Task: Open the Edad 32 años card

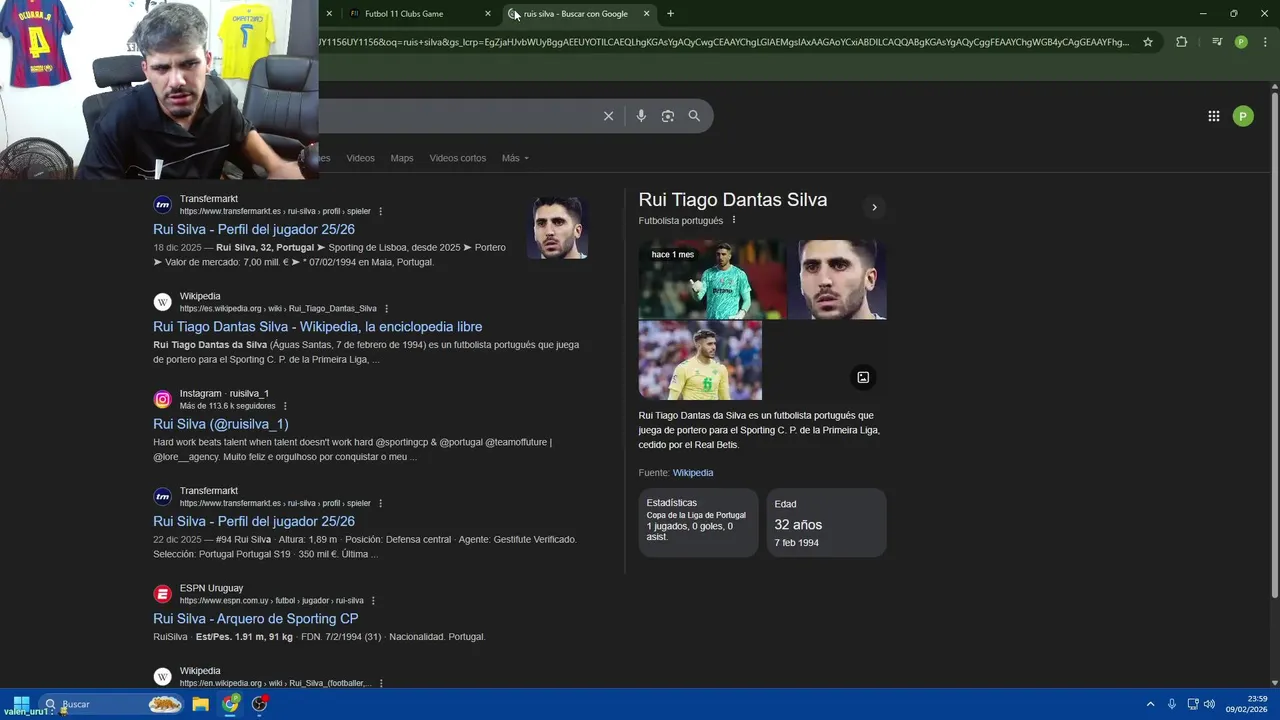Action: [x=826, y=522]
